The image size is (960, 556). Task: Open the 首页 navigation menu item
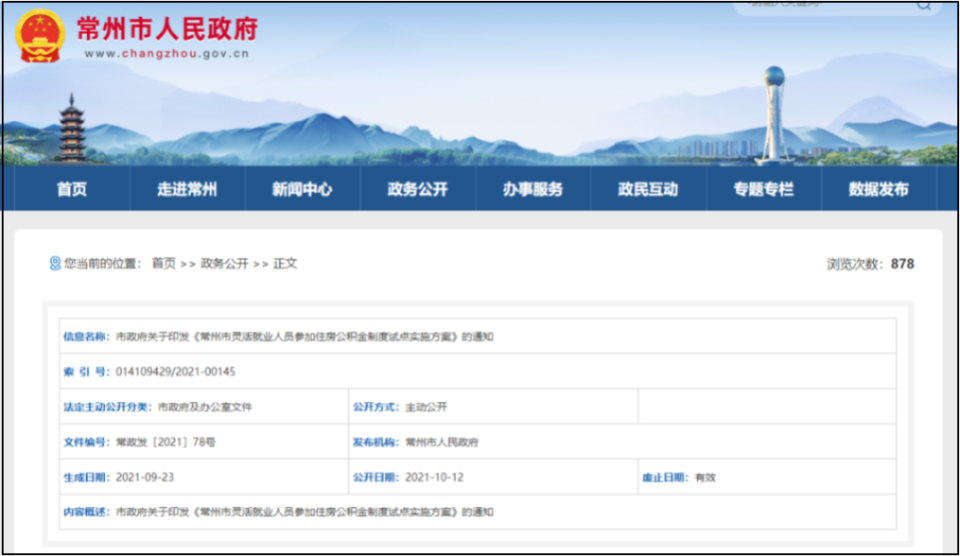[72, 189]
